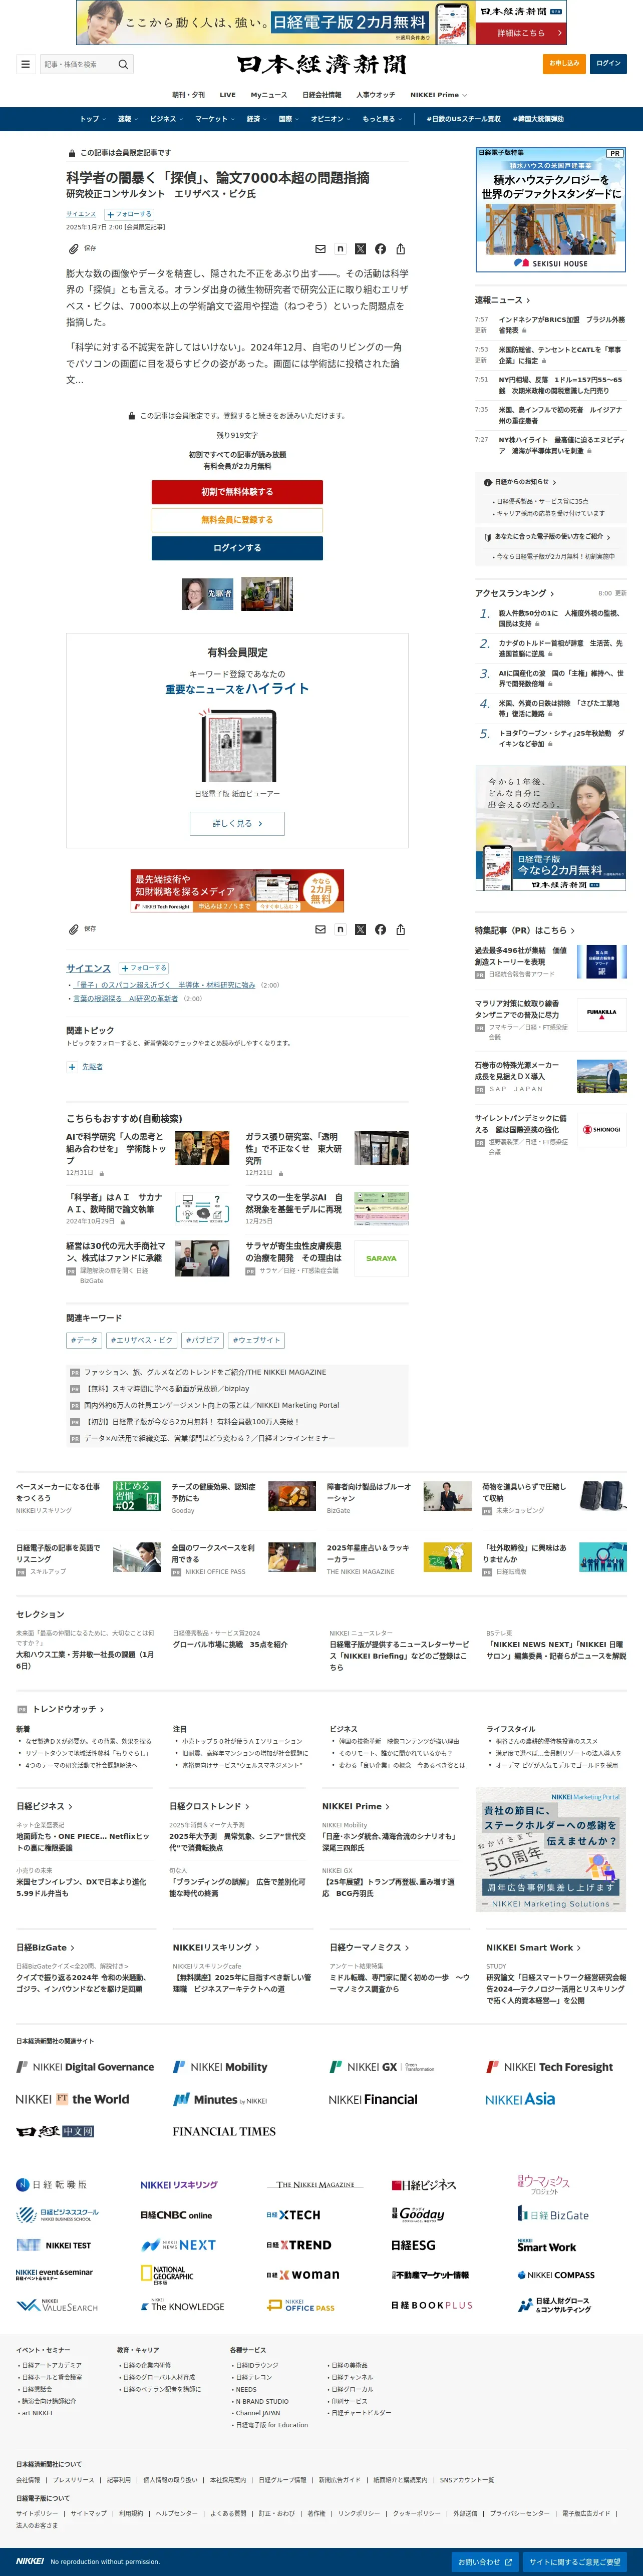This screenshot has width=643, height=2576.
Task: Open the アクセスランキング section heading
Action: 514,593
